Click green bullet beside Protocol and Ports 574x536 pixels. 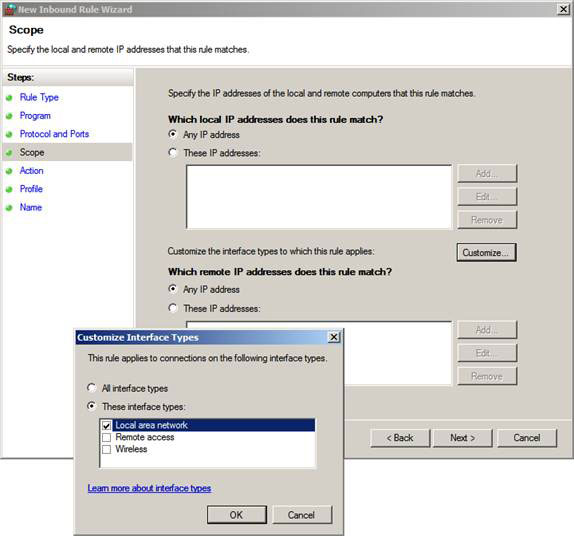coord(9,134)
